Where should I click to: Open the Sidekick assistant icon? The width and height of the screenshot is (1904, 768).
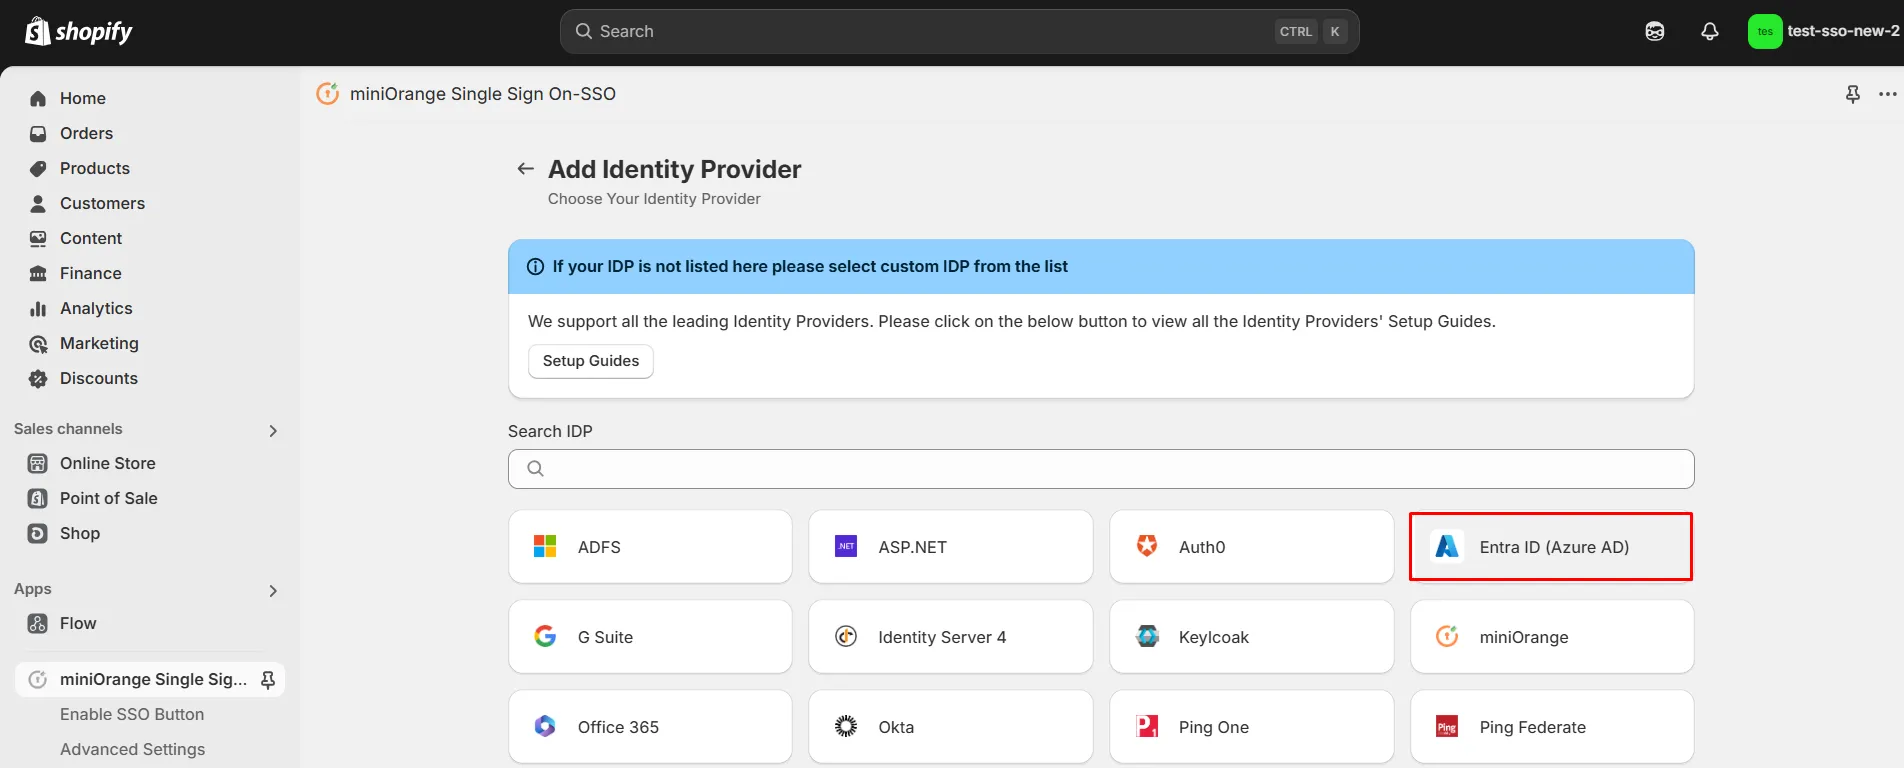point(1655,31)
